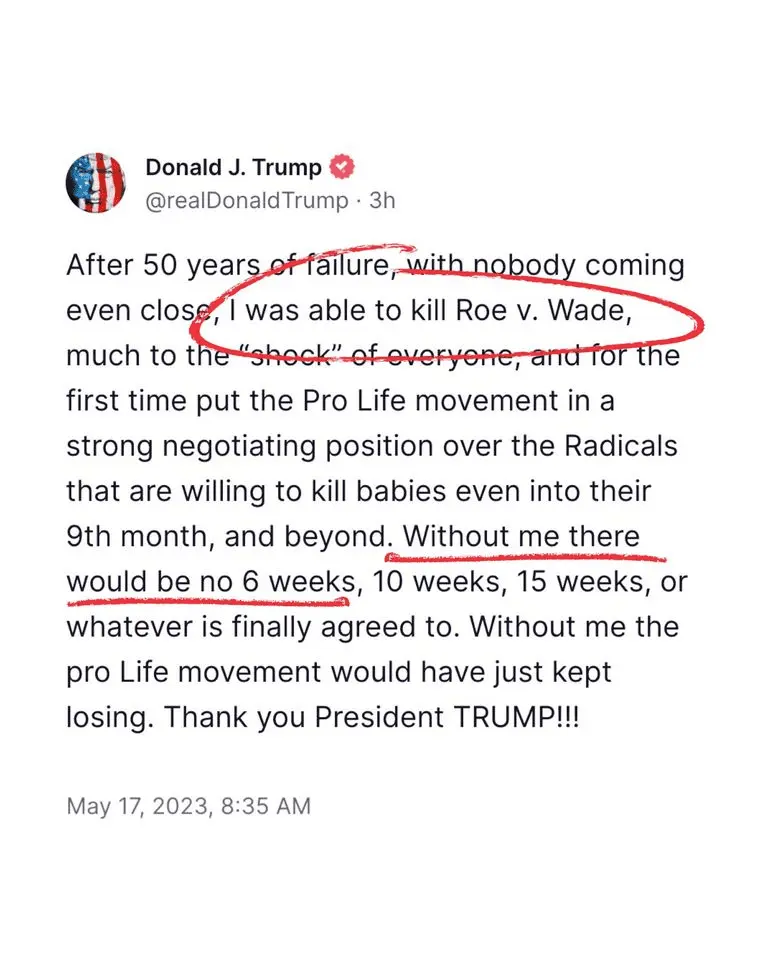Screen dimensions: 768x960
Task: Select the underlined 'Without me there' text
Action: tap(521, 536)
